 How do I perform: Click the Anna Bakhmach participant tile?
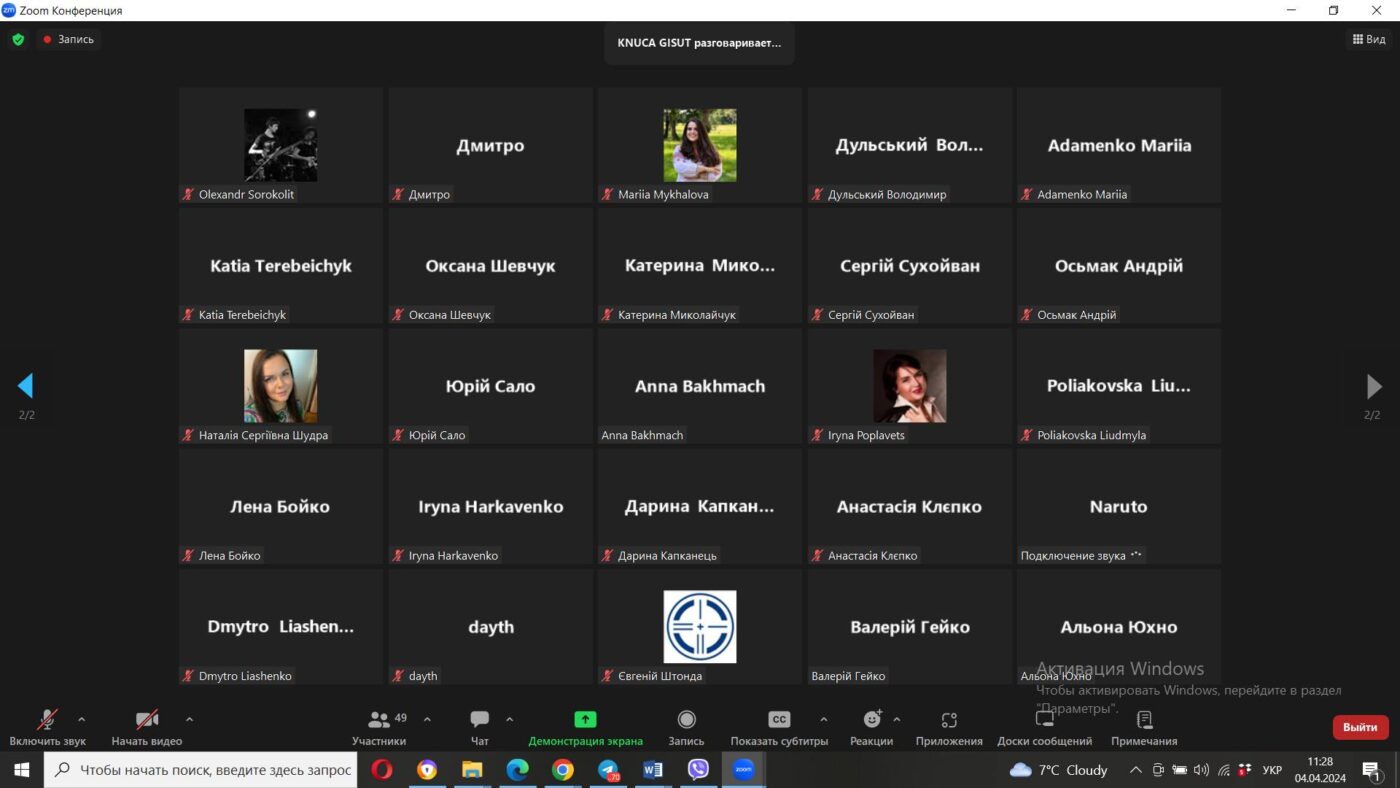coord(700,386)
